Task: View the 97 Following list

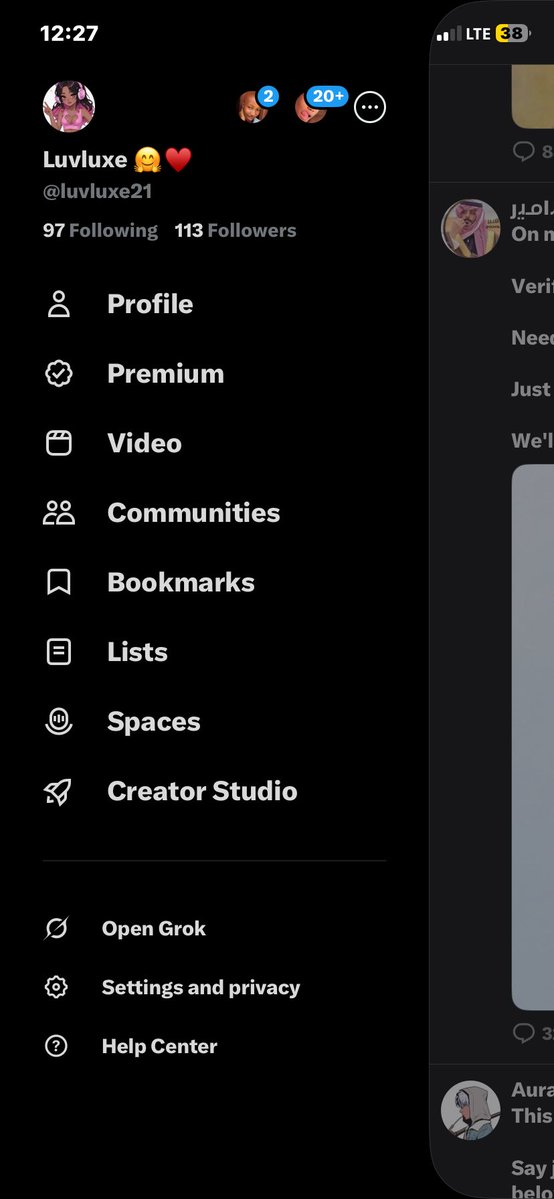Action: pyautogui.click(x=100, y=230)
